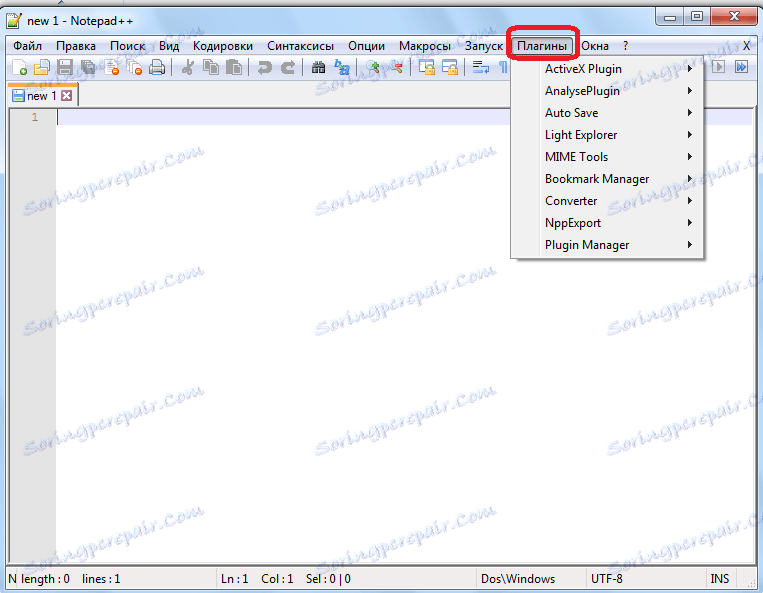
Task: Close the new 1 tab with its X
Action: pyautogui.click(x=67, y=95)
